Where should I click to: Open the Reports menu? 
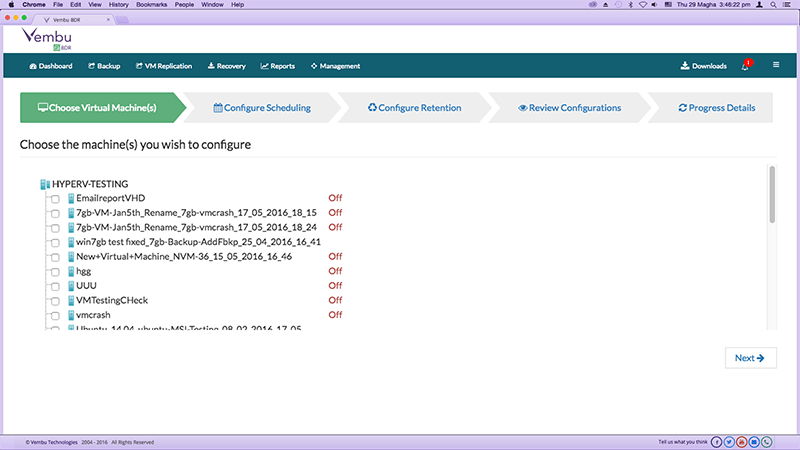(x=278, y=66)
